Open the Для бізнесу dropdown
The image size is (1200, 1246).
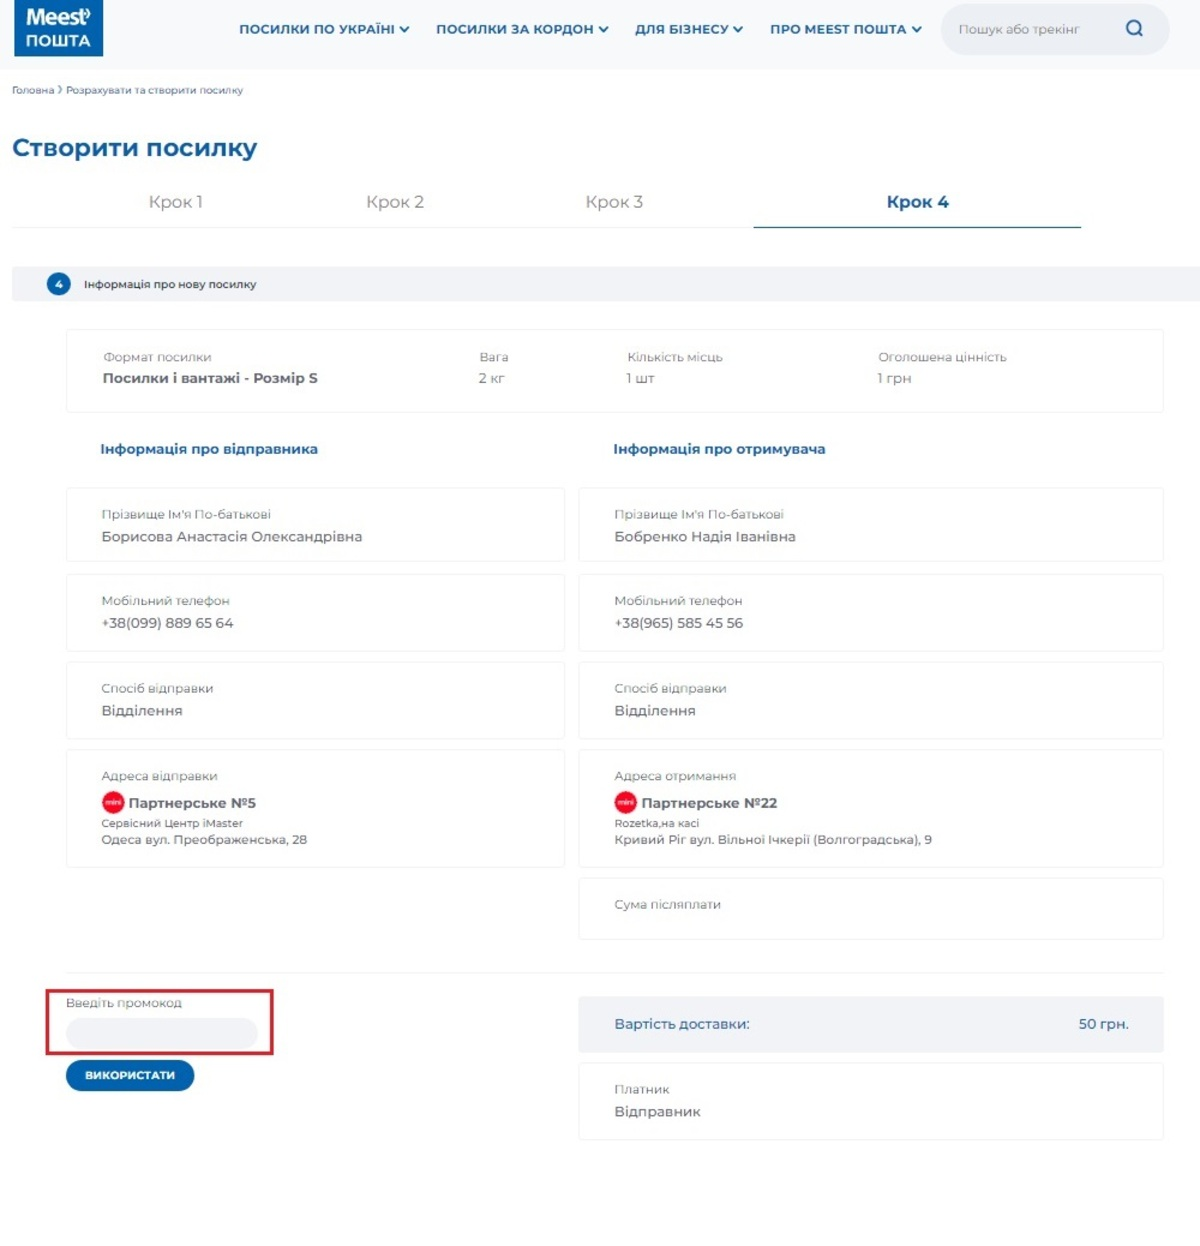coord(689,29)
